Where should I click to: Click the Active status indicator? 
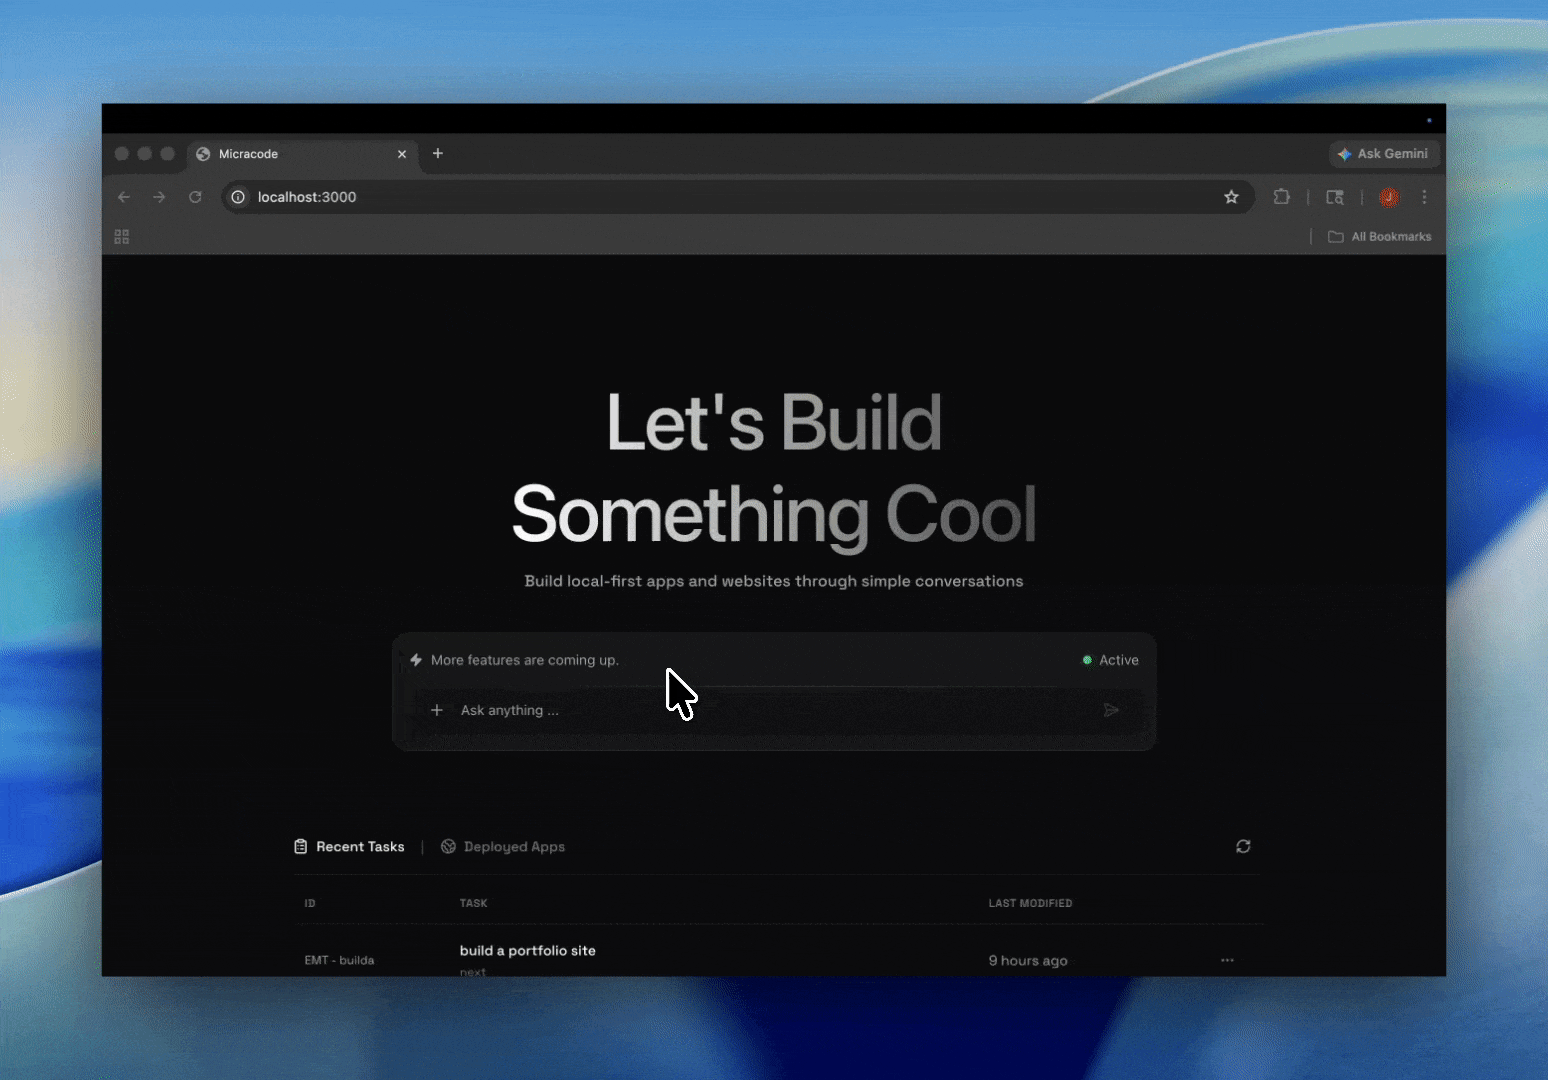coord(1110,660)
